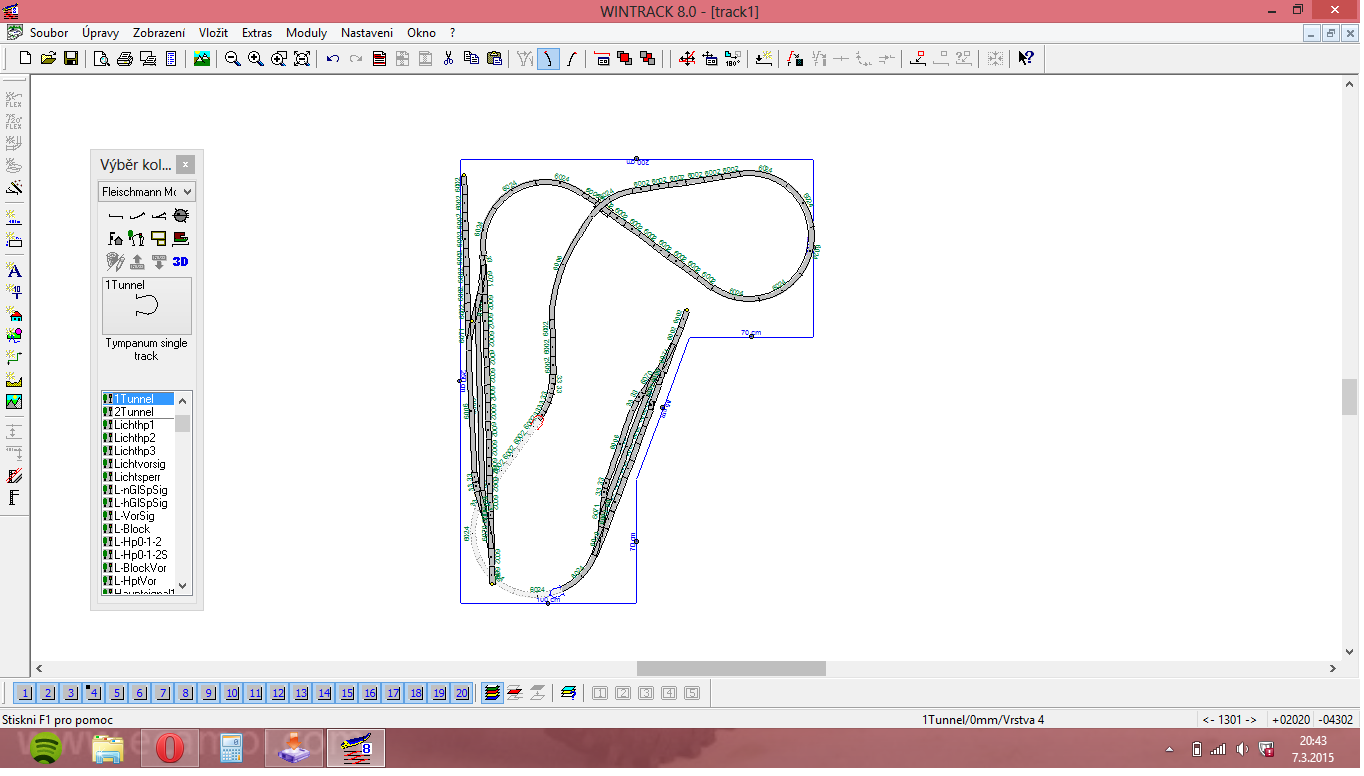Open the 3D view icon in track panel
Viewport: 1364px width, 776px height.
point(180,262)
